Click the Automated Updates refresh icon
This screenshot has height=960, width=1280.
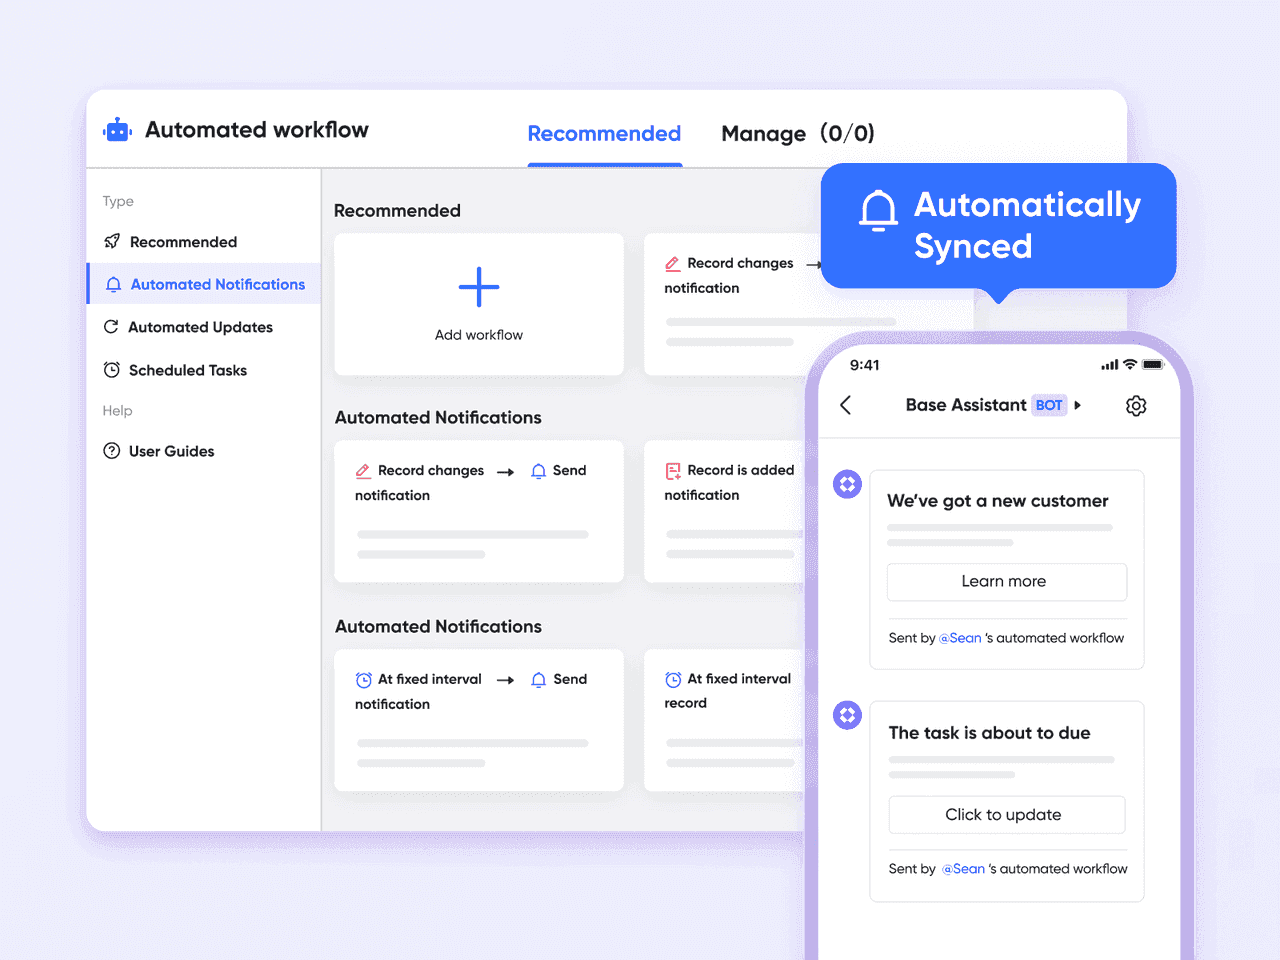[x=111, y=327]
